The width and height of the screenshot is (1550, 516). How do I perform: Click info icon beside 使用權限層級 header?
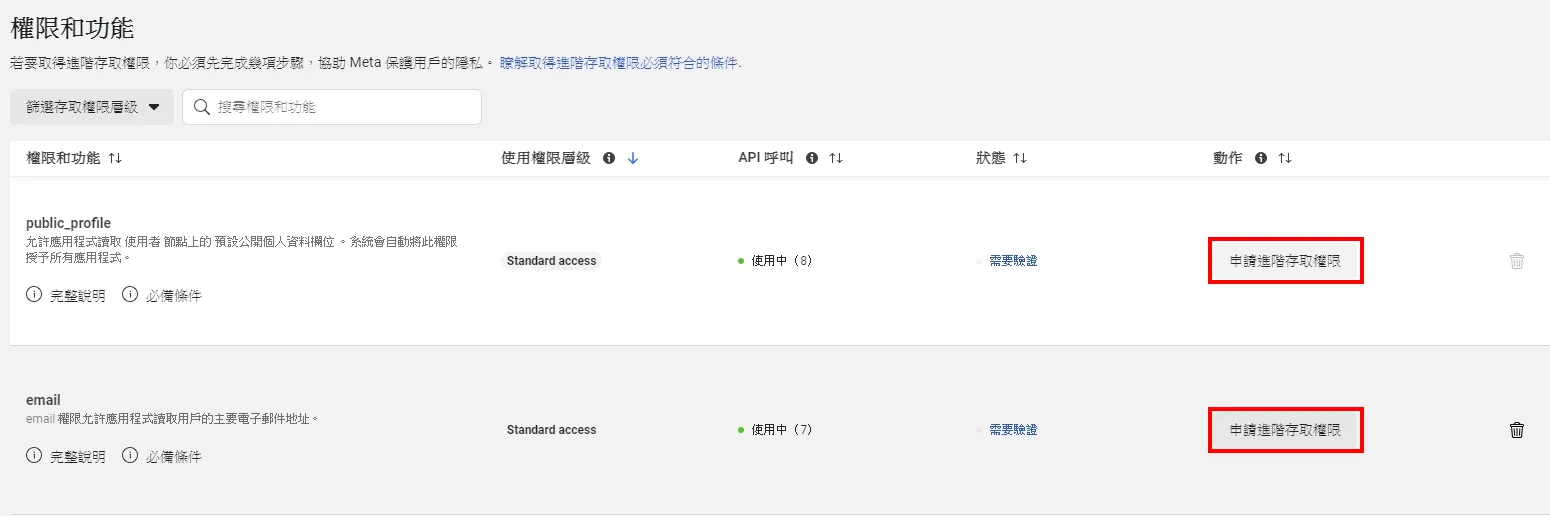[x=609, y=158]
